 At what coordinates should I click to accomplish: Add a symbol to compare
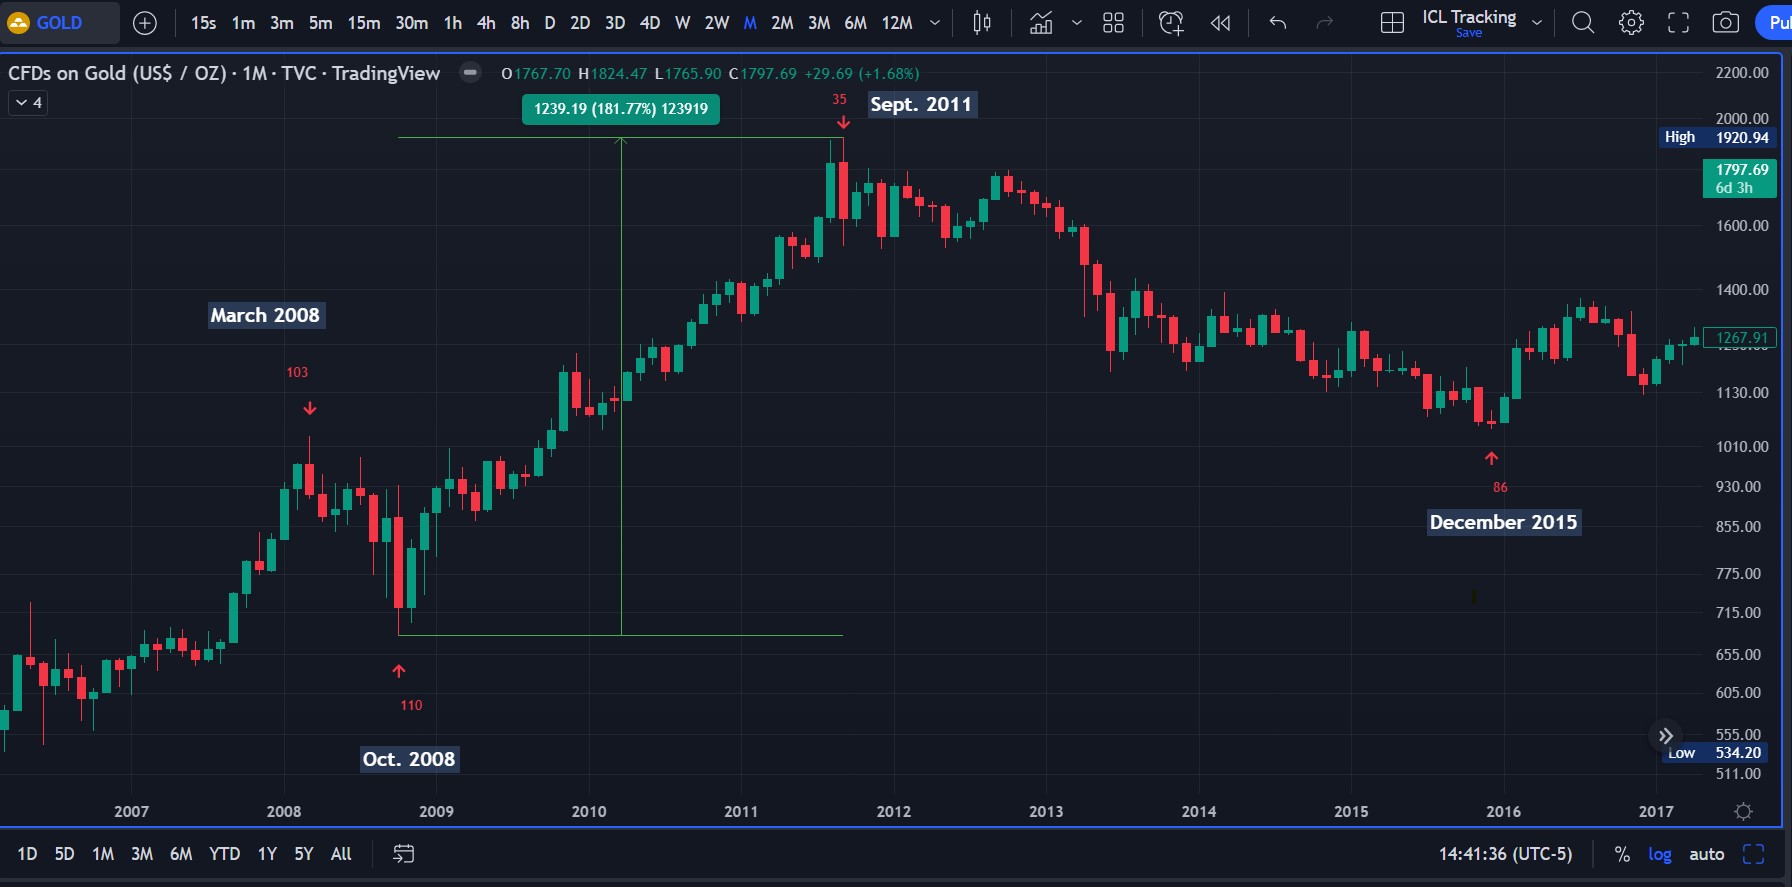coord(145,23)
